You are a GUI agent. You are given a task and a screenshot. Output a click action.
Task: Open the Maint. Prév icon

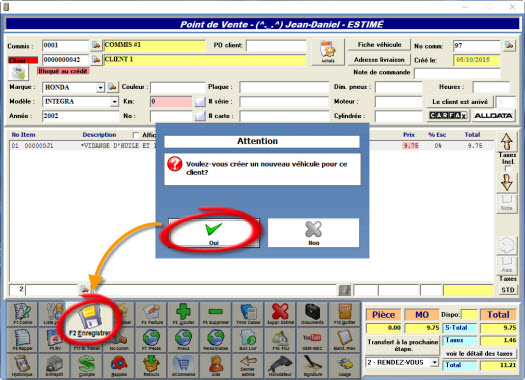click(x=344, y=340)
